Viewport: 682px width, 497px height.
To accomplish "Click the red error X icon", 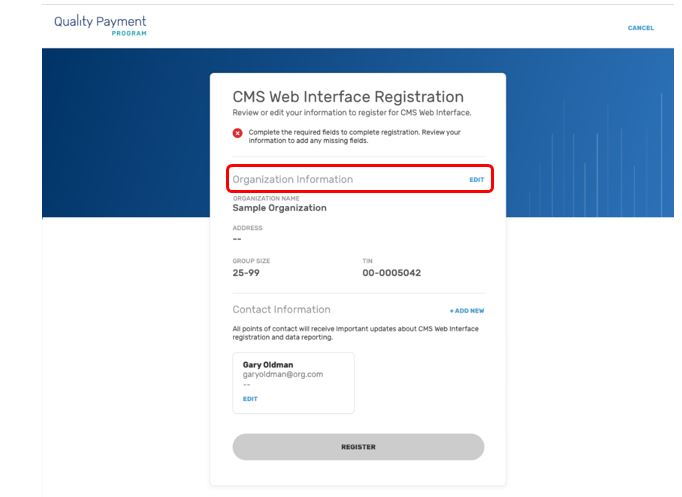I will [238, 132].
